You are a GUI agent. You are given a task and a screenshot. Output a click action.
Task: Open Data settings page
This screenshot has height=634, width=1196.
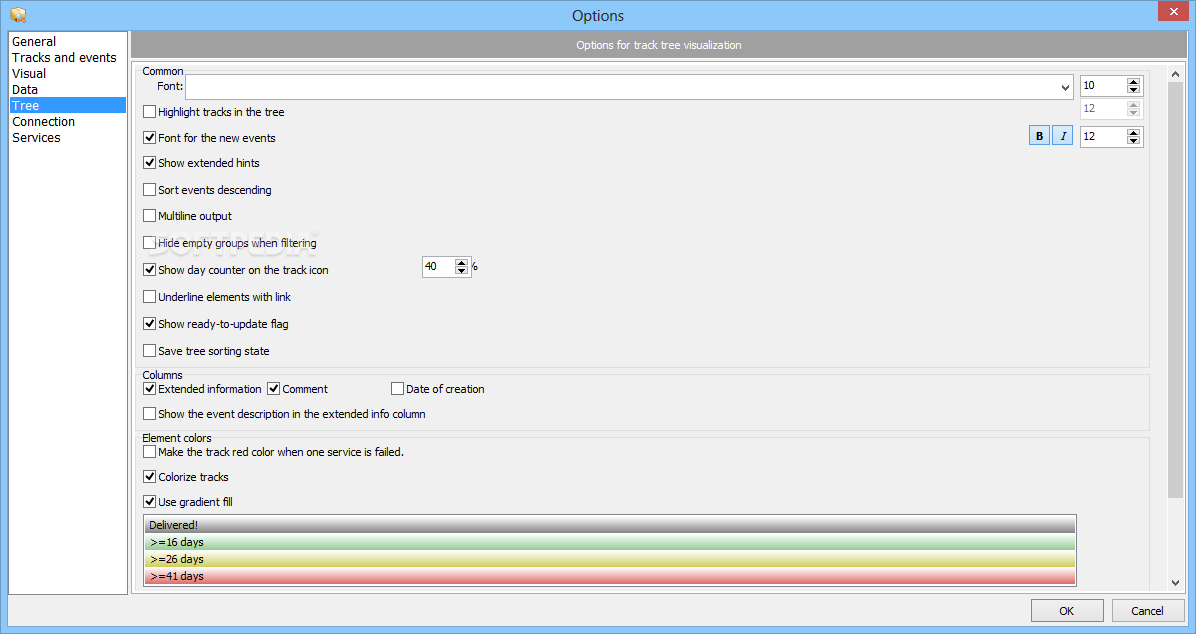25,89
